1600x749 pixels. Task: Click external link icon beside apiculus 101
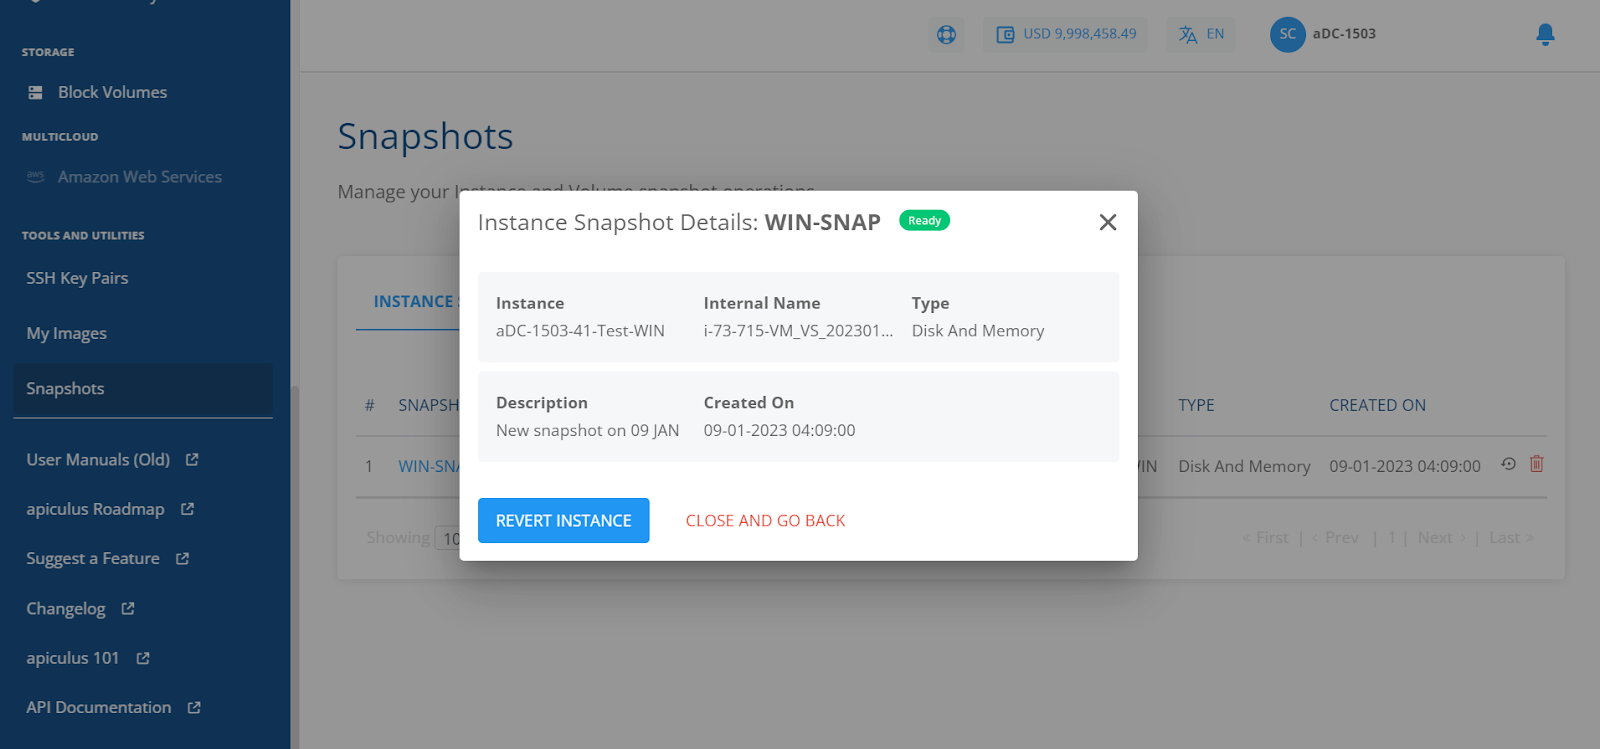tap(143, 658)
